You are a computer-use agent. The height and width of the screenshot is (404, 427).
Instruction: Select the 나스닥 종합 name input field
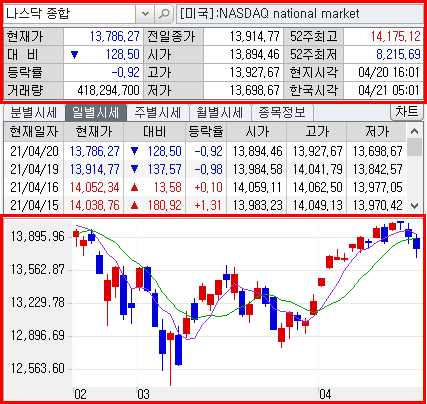[69, 14]
